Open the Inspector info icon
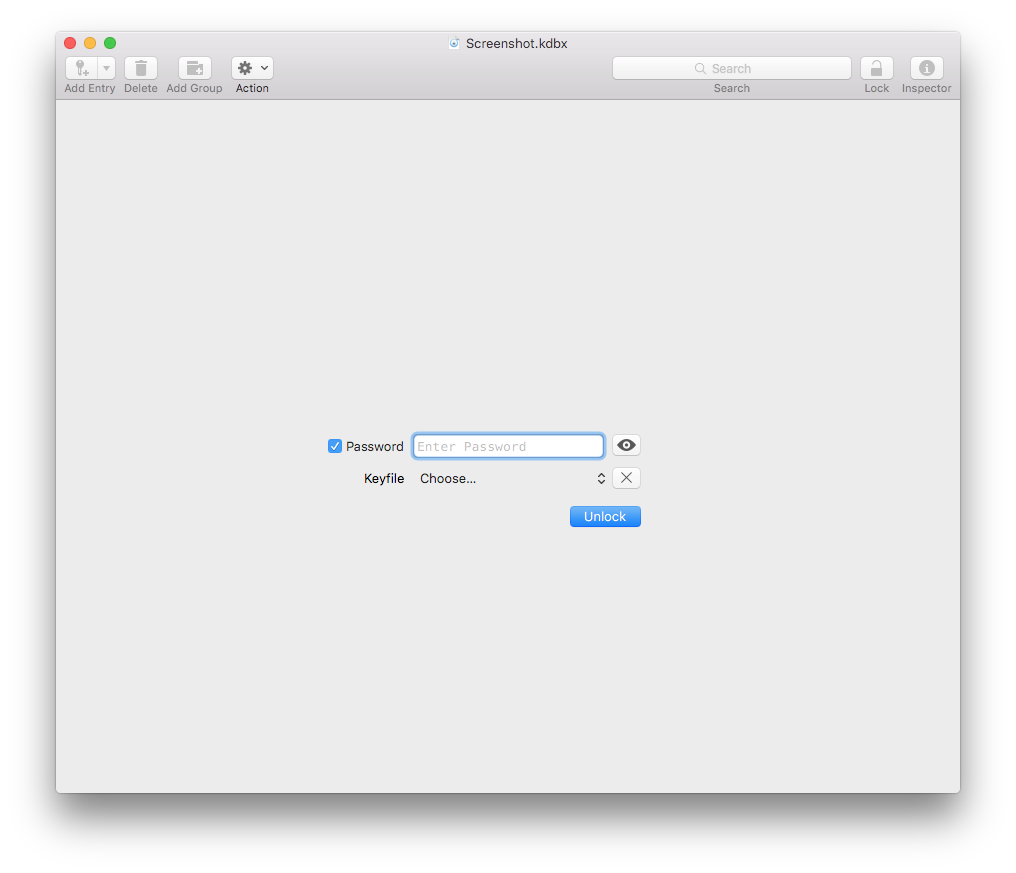The height and width of the screenshot is (873, 1016). click(x=926, y=68)
